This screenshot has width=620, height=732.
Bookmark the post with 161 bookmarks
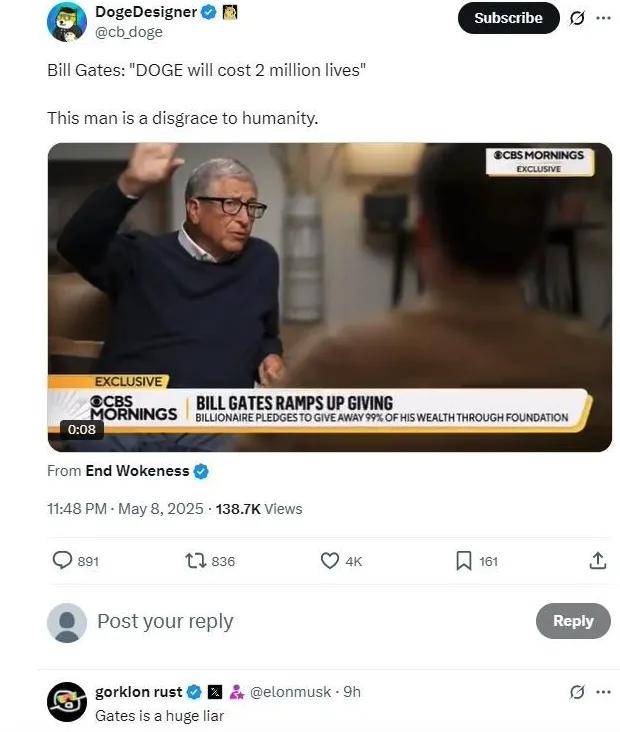tap(464, 561)
